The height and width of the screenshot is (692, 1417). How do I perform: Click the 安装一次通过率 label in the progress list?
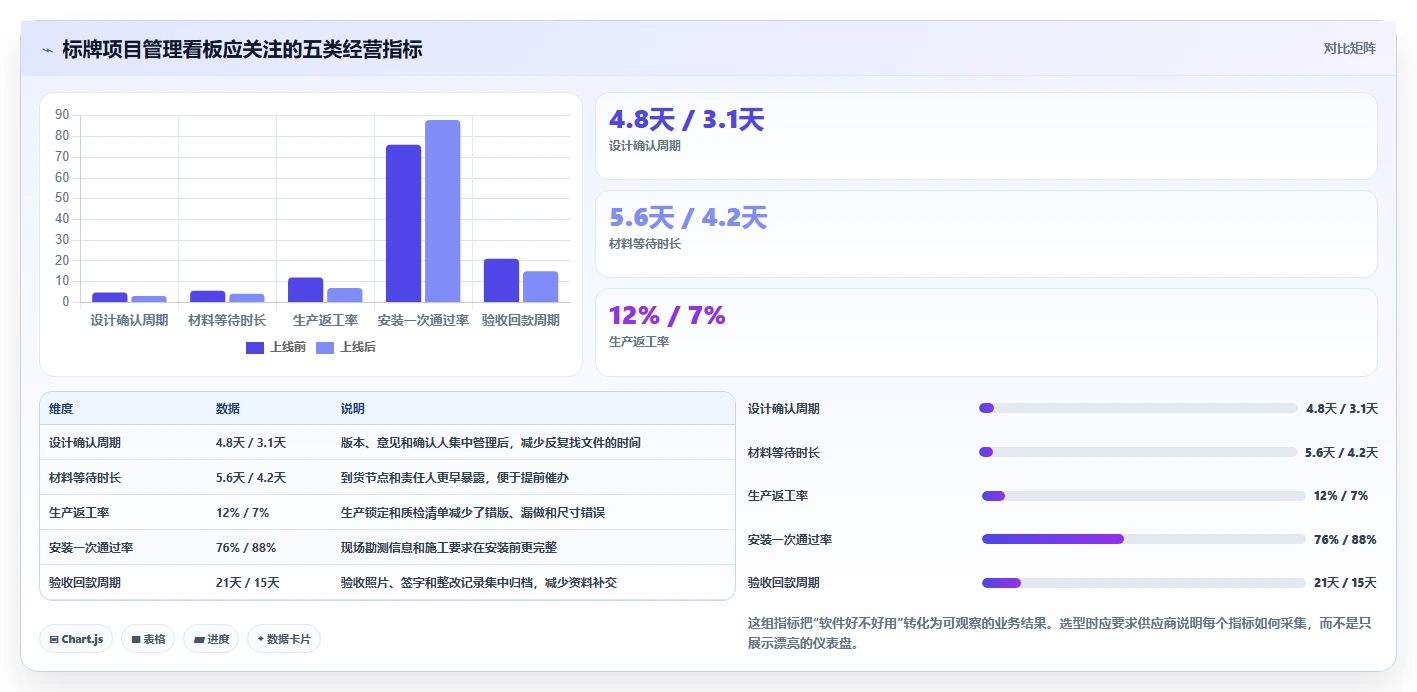click(790, 539)
